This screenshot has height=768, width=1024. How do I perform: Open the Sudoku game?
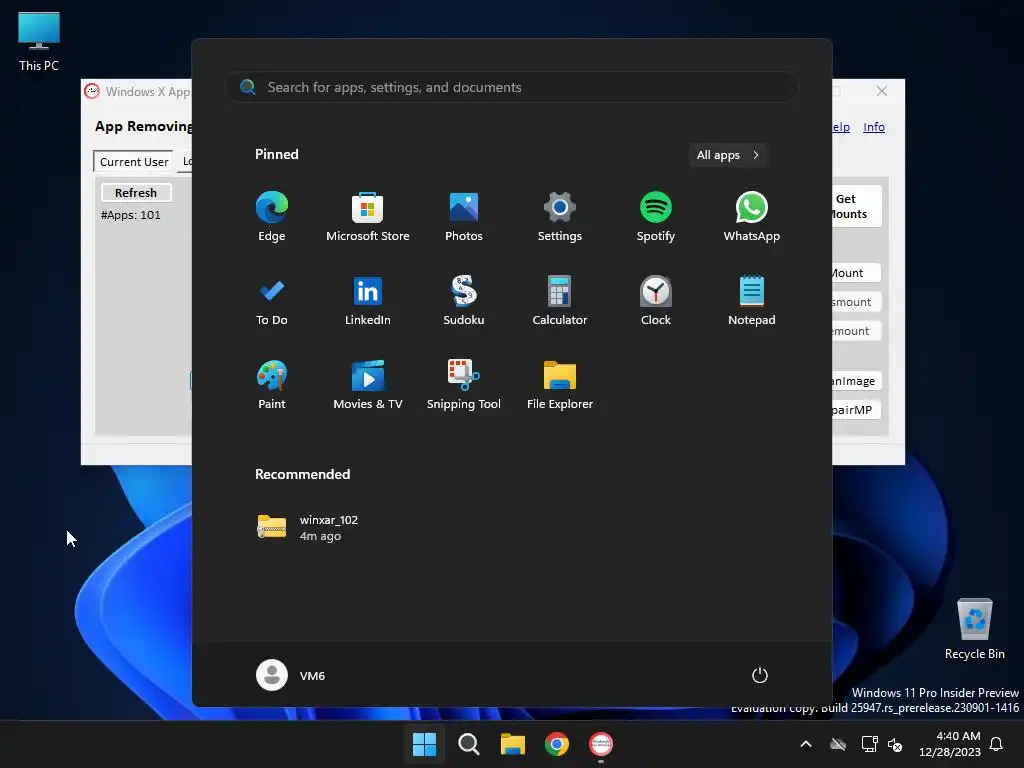click(x=464, y=301)
